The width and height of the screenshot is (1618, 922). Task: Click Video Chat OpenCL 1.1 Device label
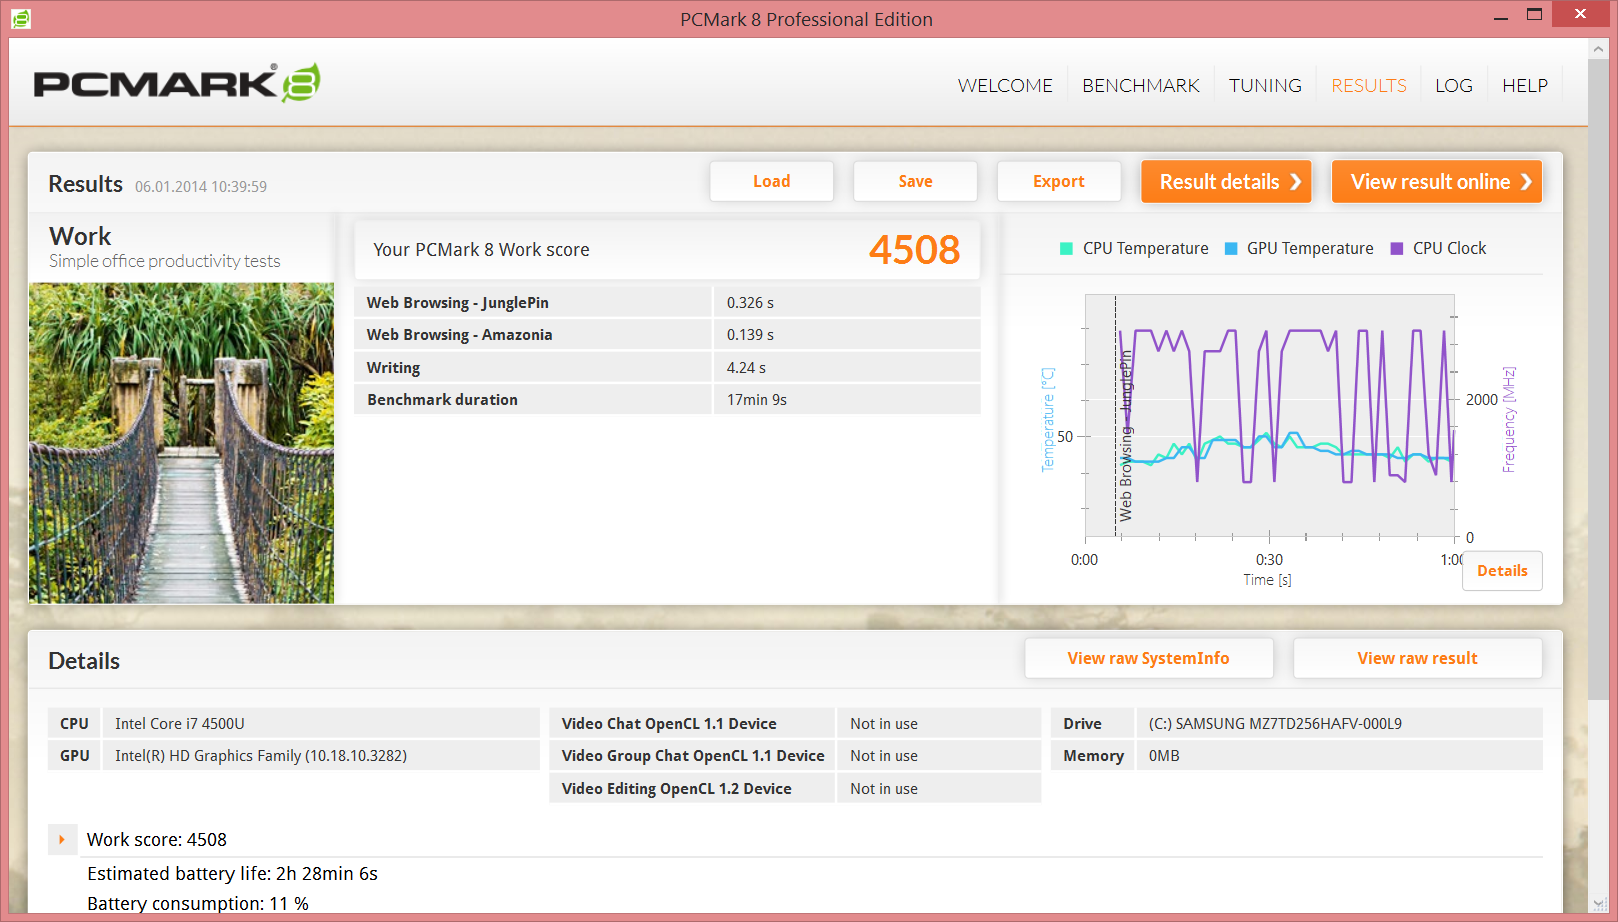pyautogui.click(x=669, y=723)
